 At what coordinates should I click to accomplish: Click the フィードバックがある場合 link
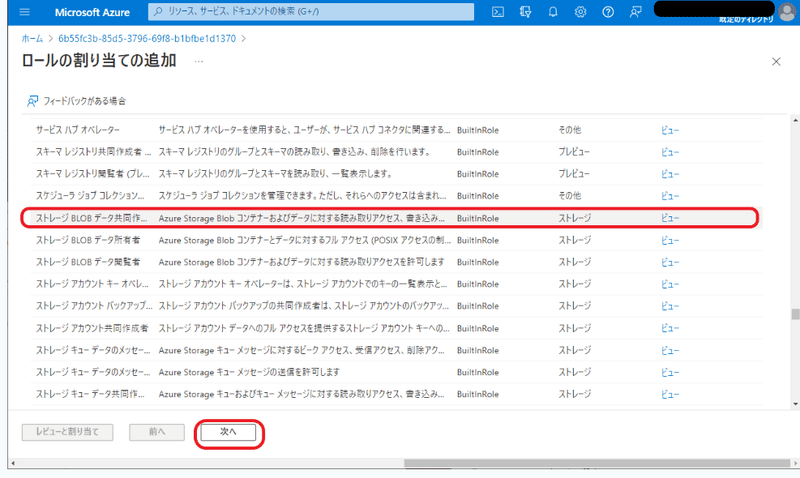(x=84, y=101)
